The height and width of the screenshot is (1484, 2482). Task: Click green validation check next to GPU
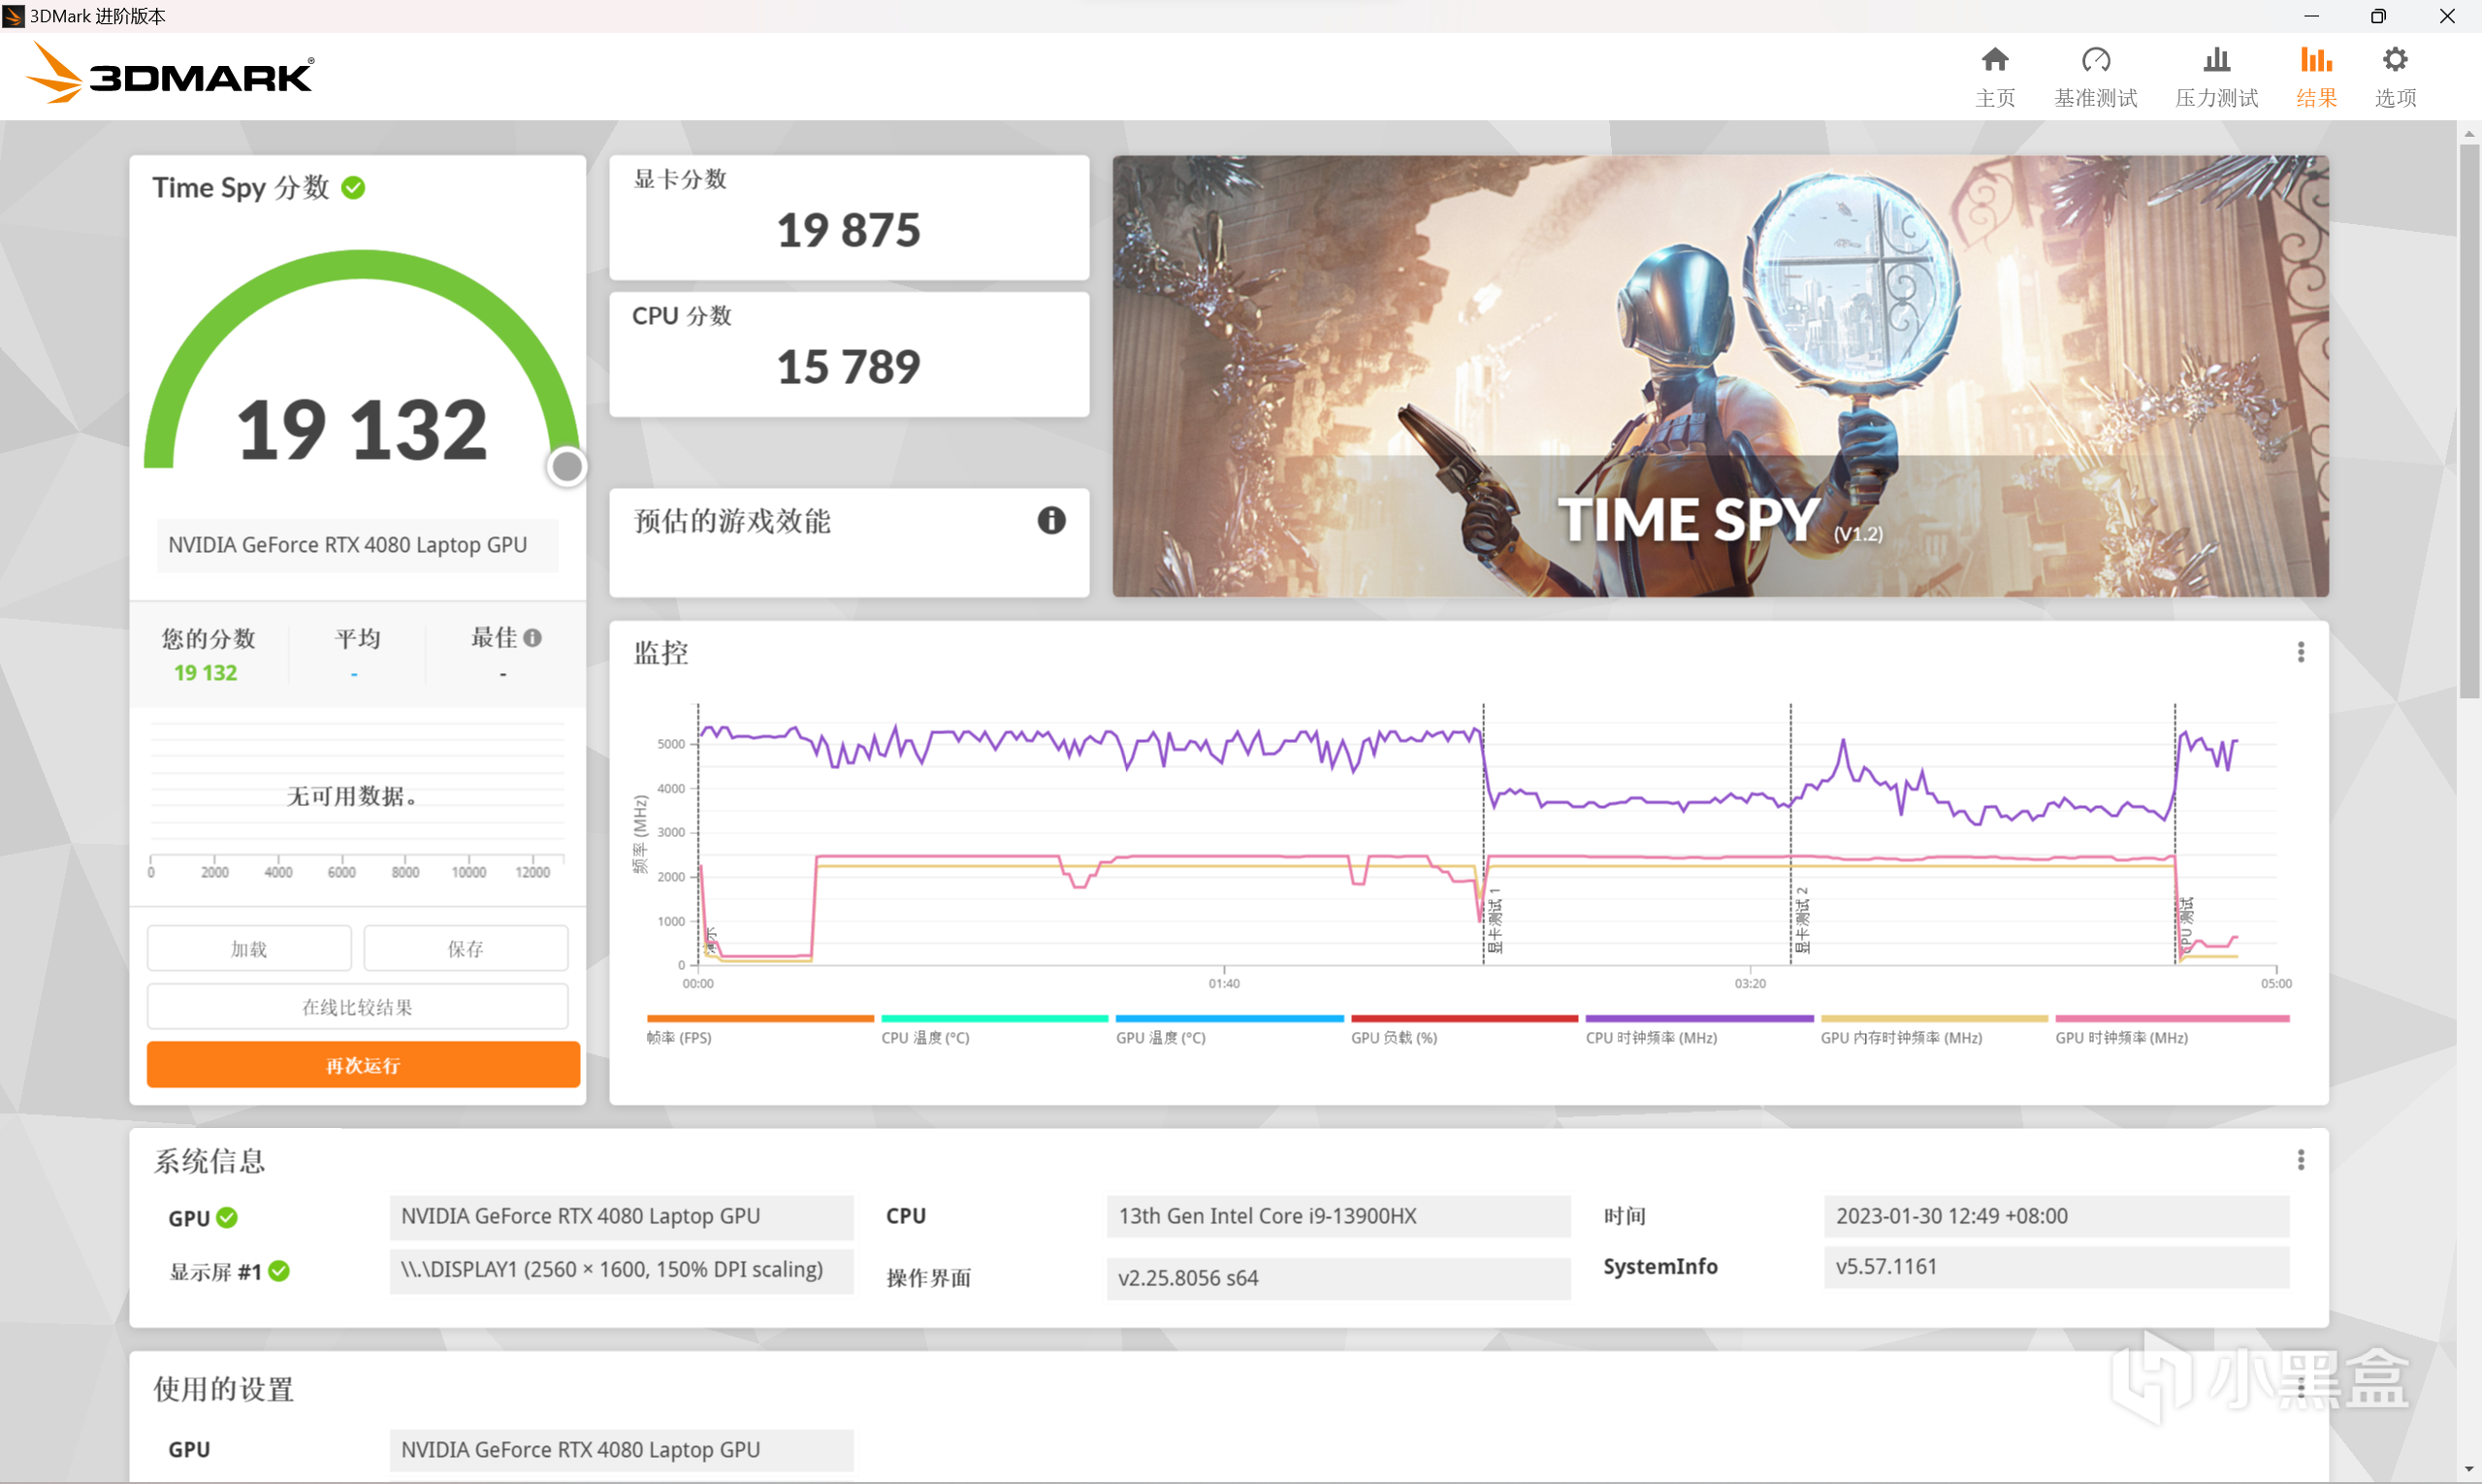pos(227,1217)
